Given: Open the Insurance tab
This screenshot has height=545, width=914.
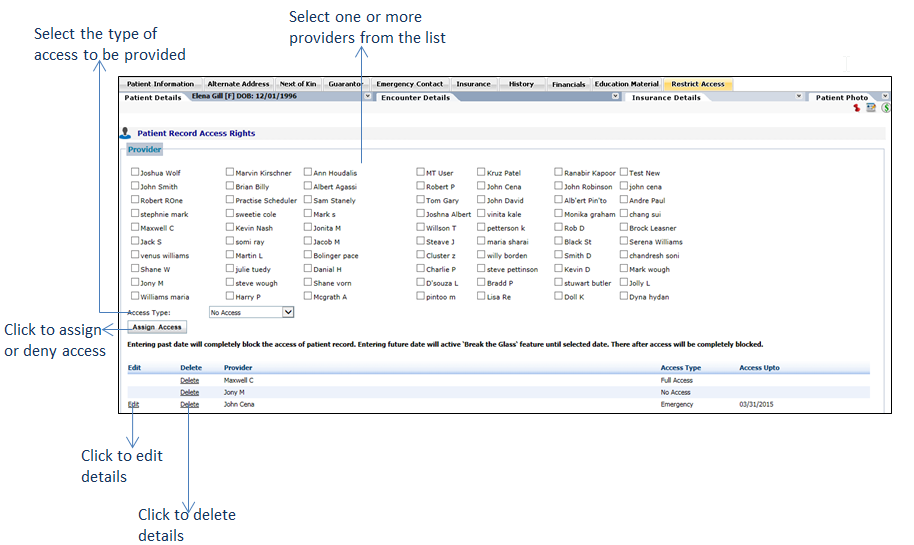Looking at the screenshot, I should (x=473, y=84).
